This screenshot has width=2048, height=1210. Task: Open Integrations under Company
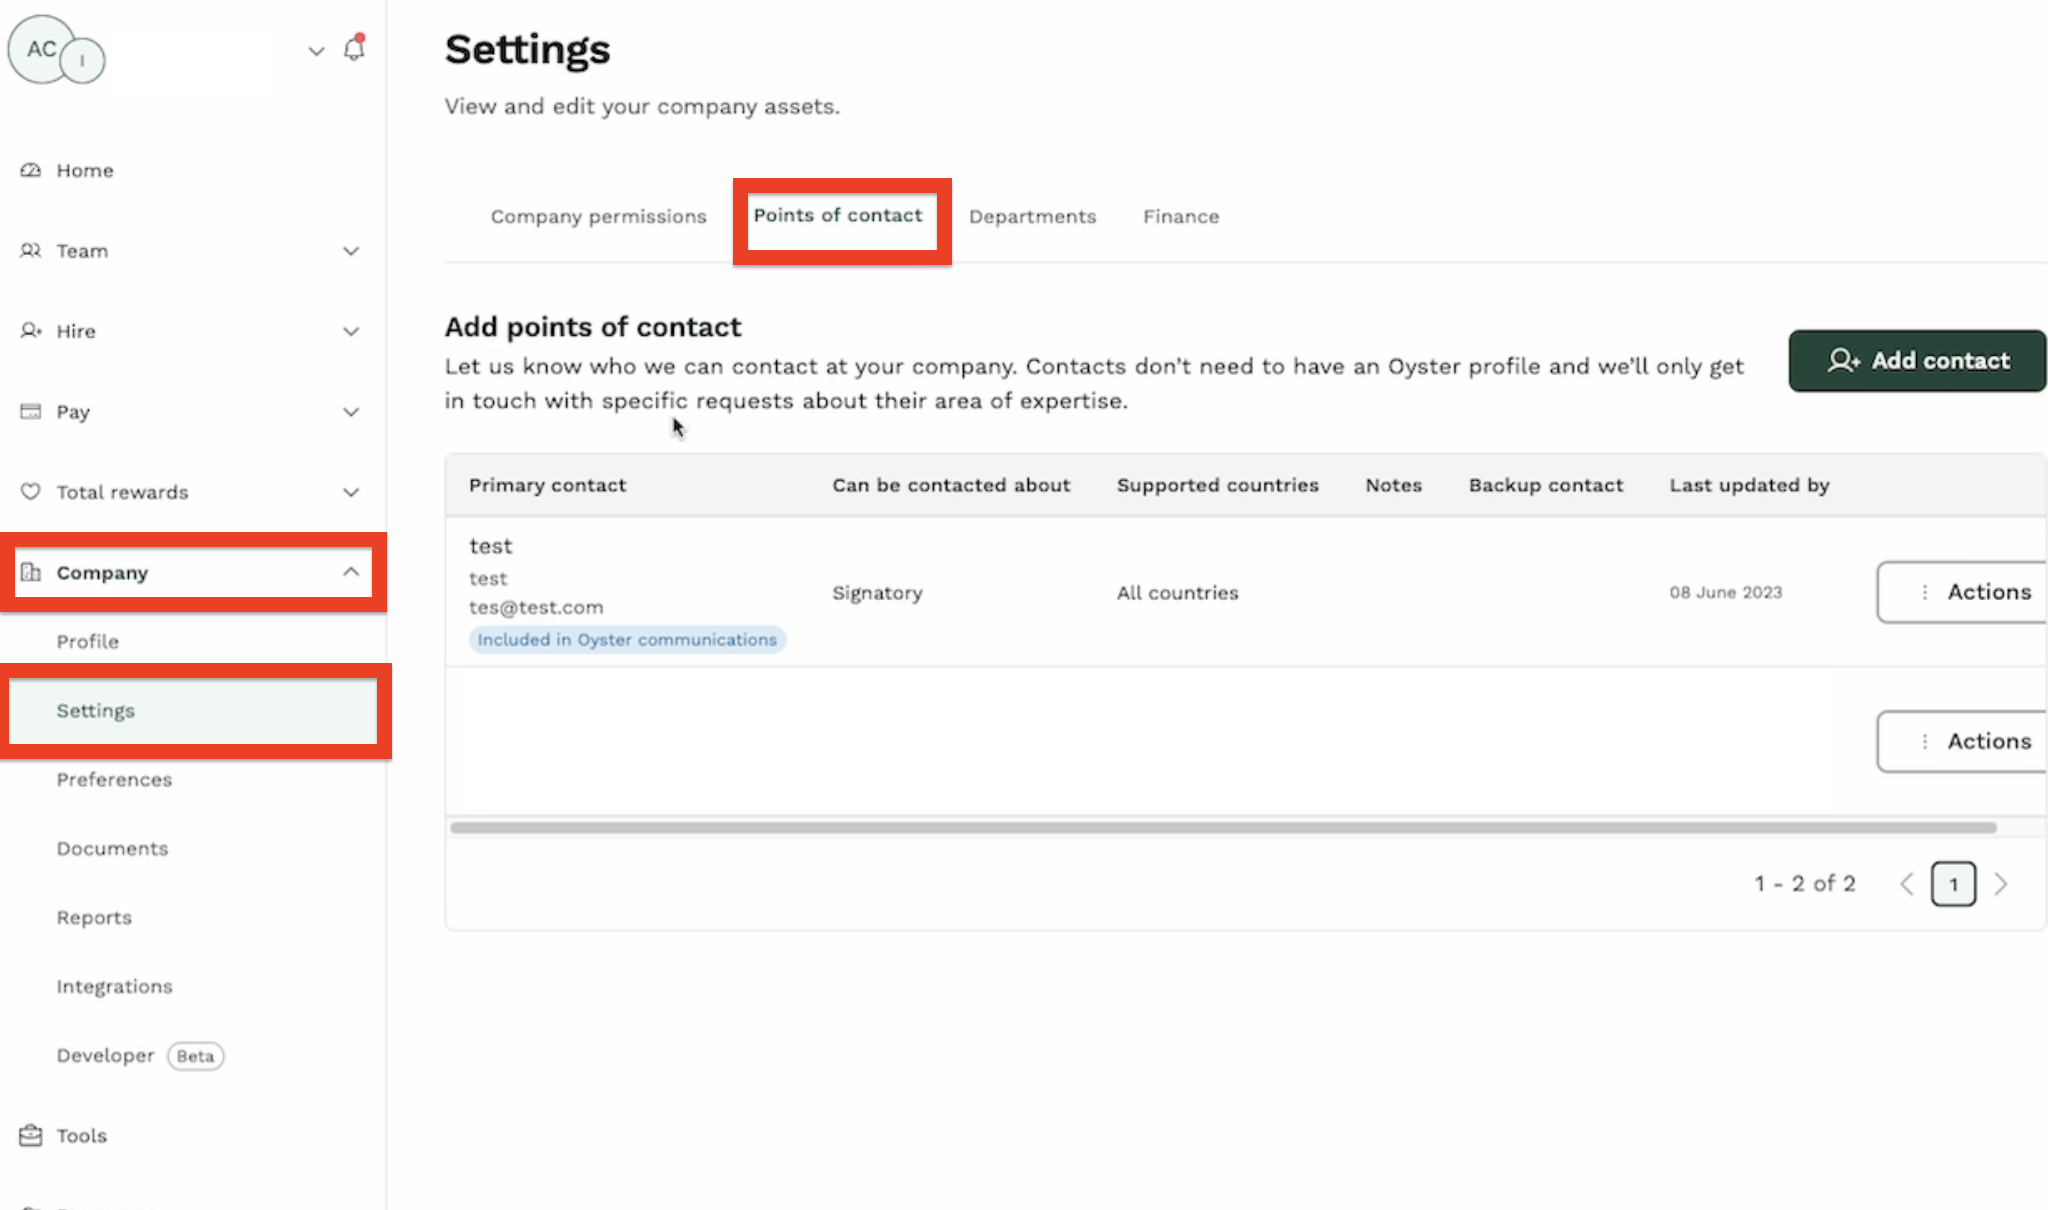pos(114,987)
